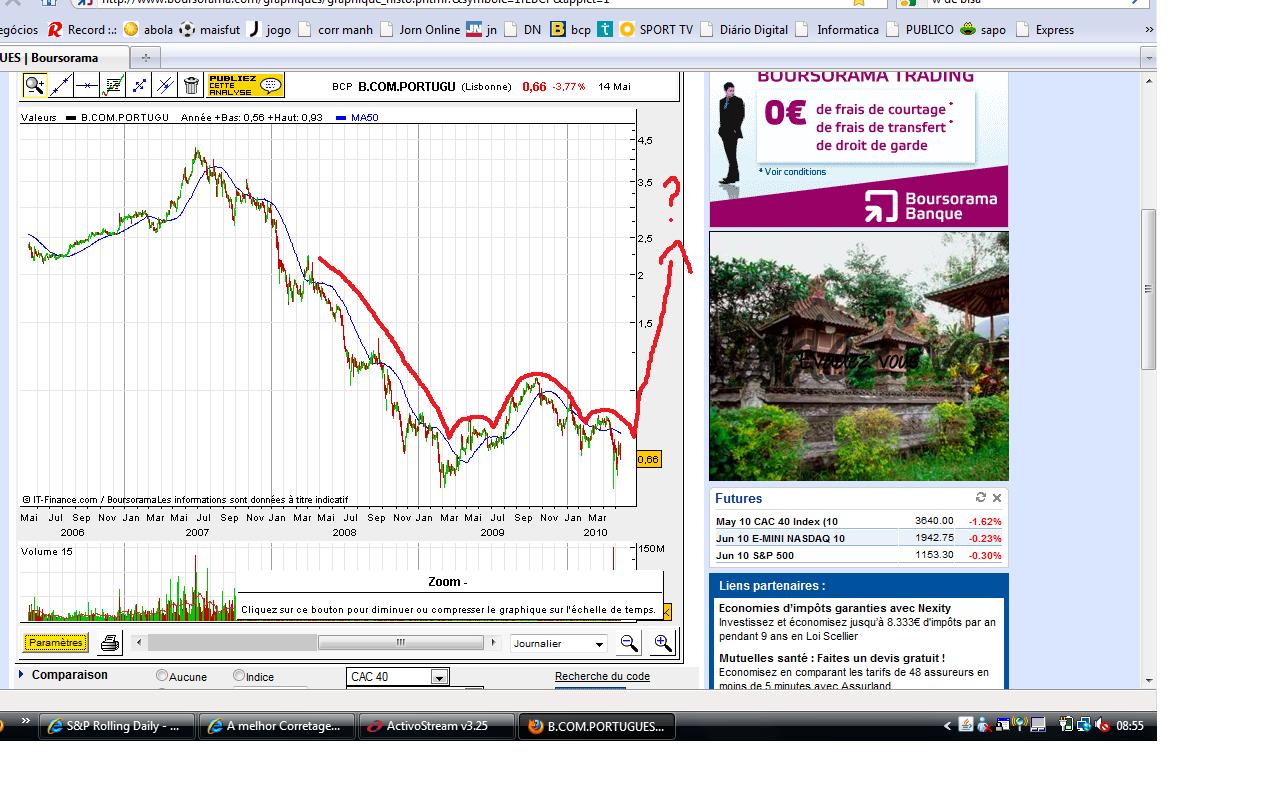Viewport: 1280px width, 800px height.
Task: Select the zoom magnifier chart tool
Action: 34,85
